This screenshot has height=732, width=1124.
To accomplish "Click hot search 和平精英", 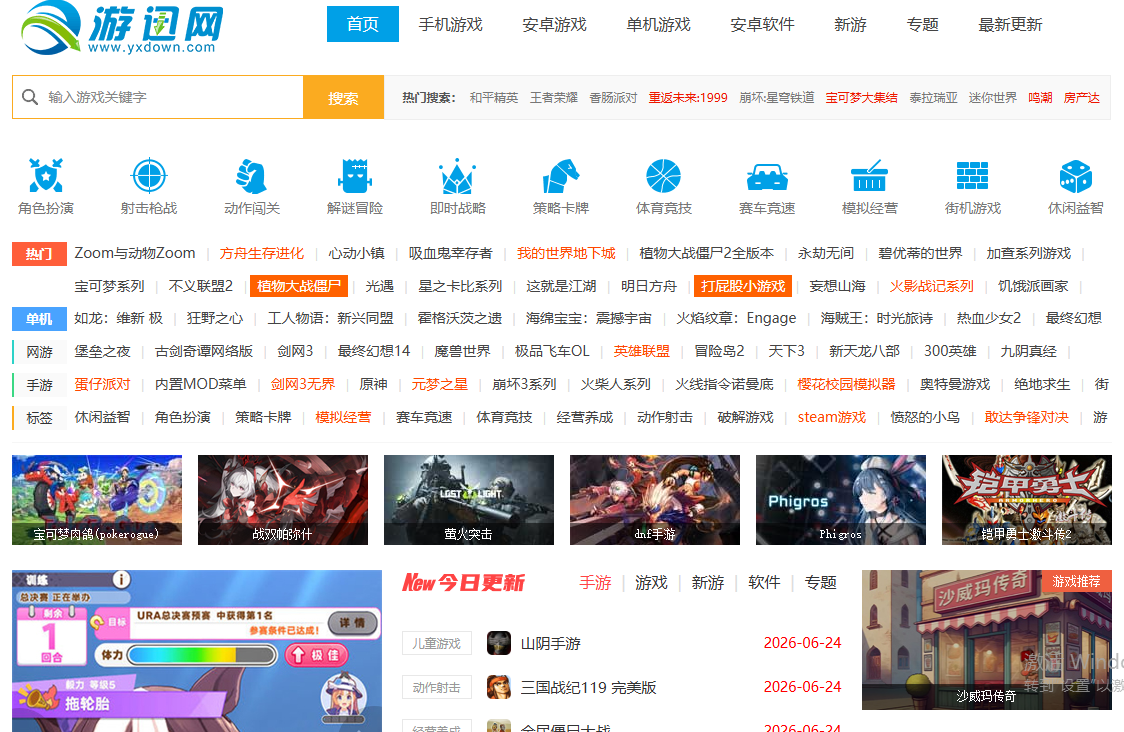I will pos(494,98).
